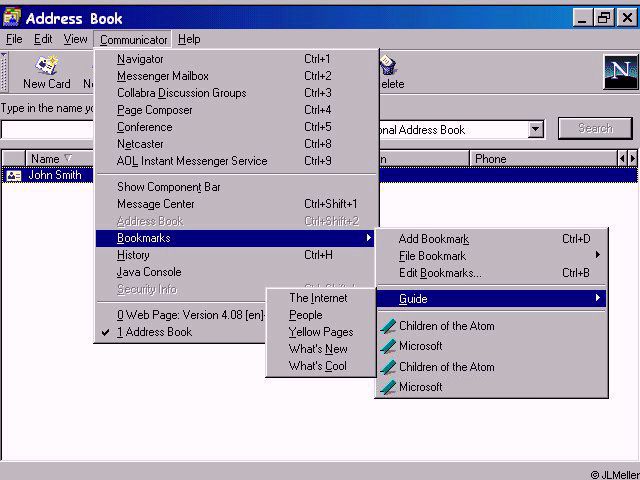Restore the Address Book window size

click(x=604, y=18)
